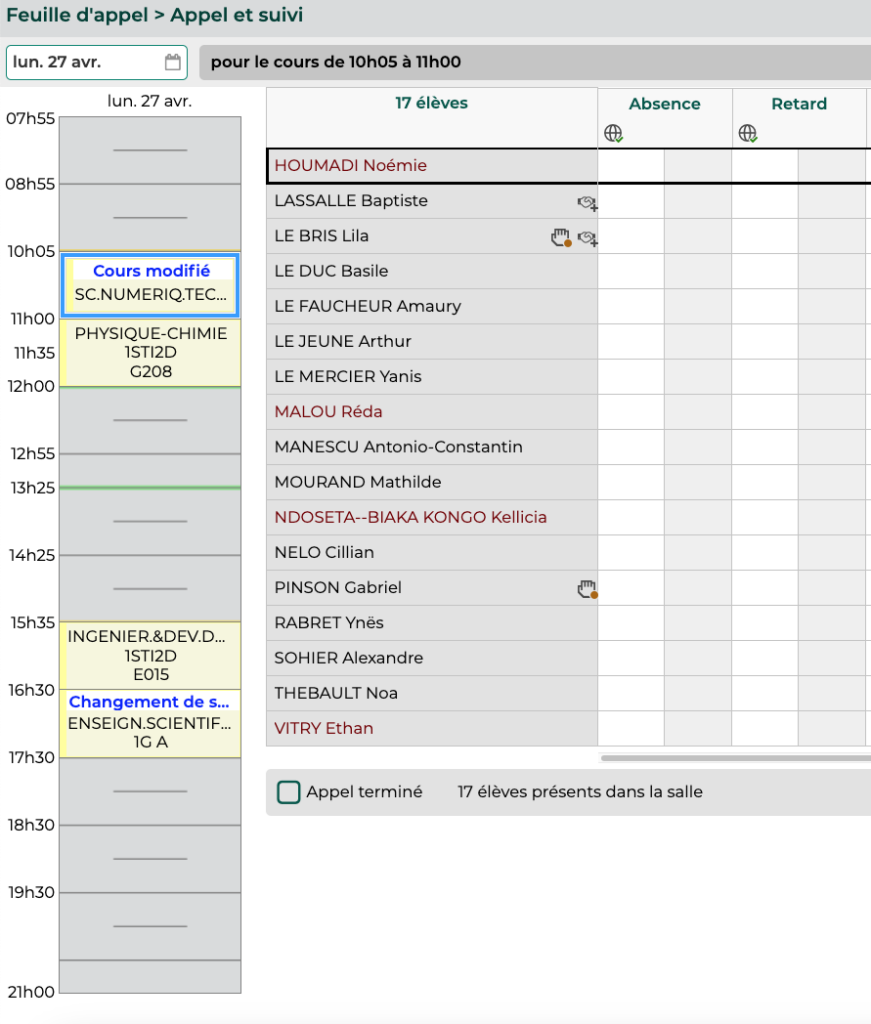
Task: Select the Absence column header
Action: coord(664,104)
